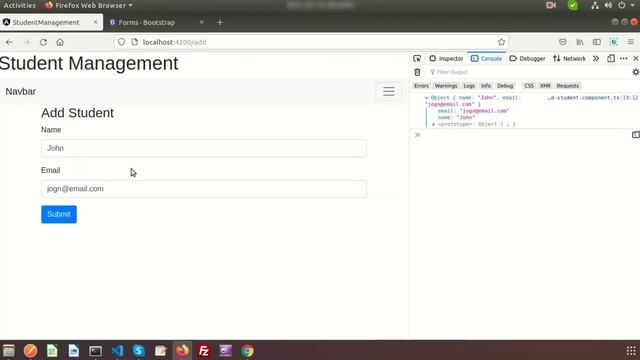Launch Visual Studio Code from dock
This screenshot has height=360, width=640.
(117, 351)
